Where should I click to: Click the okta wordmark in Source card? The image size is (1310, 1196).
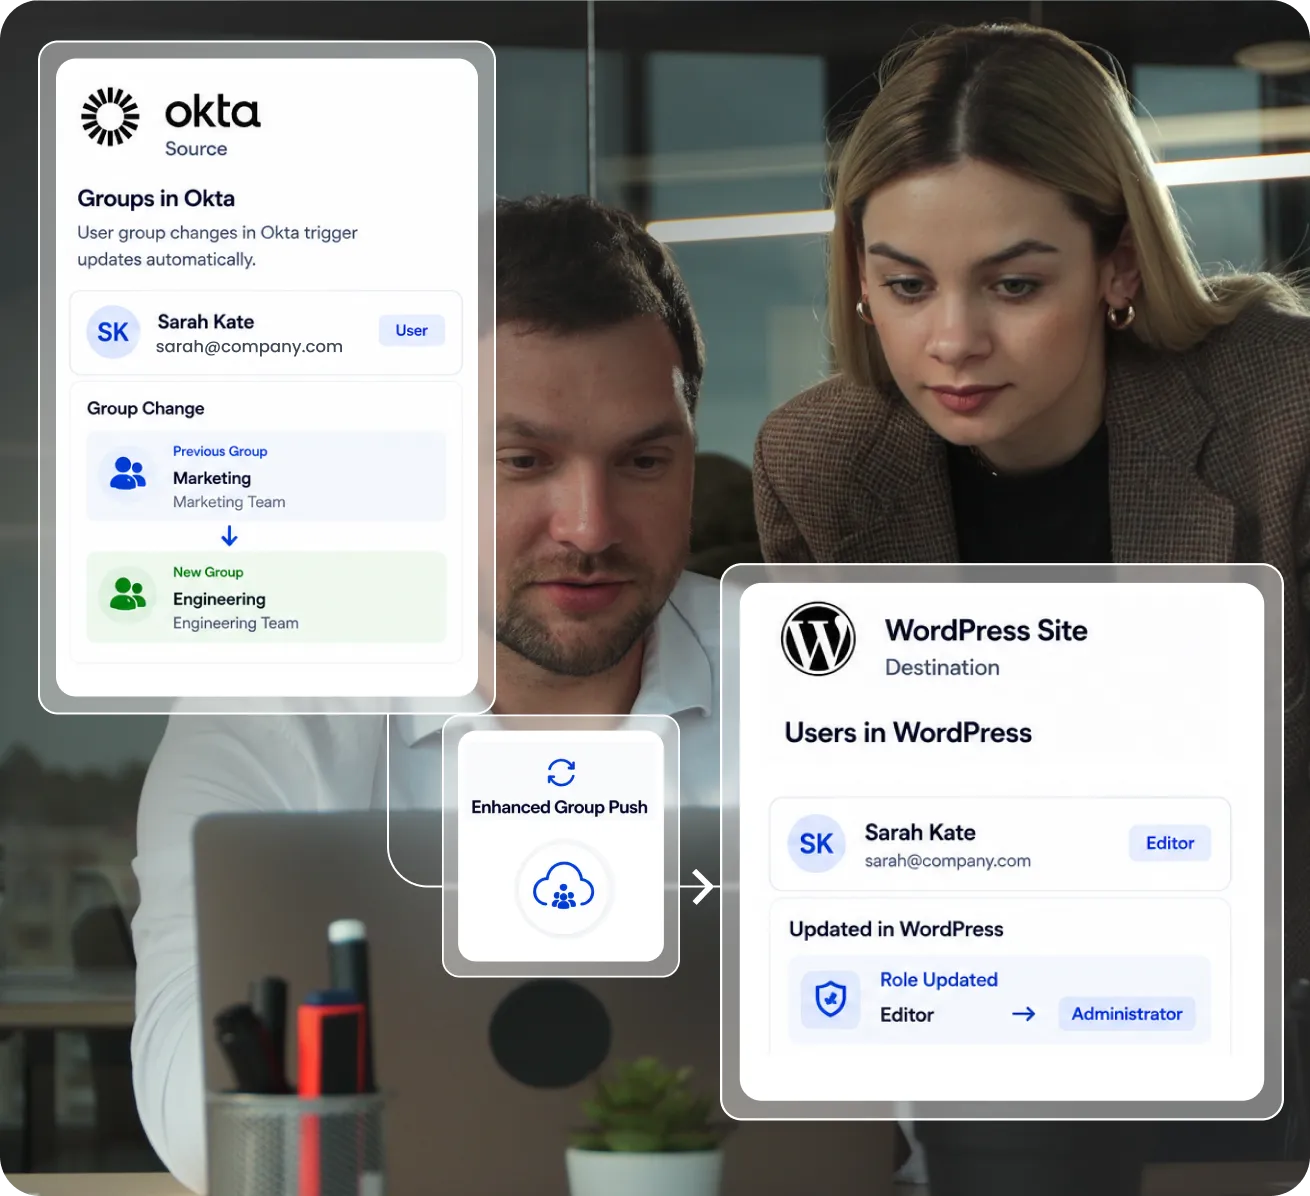212,111
